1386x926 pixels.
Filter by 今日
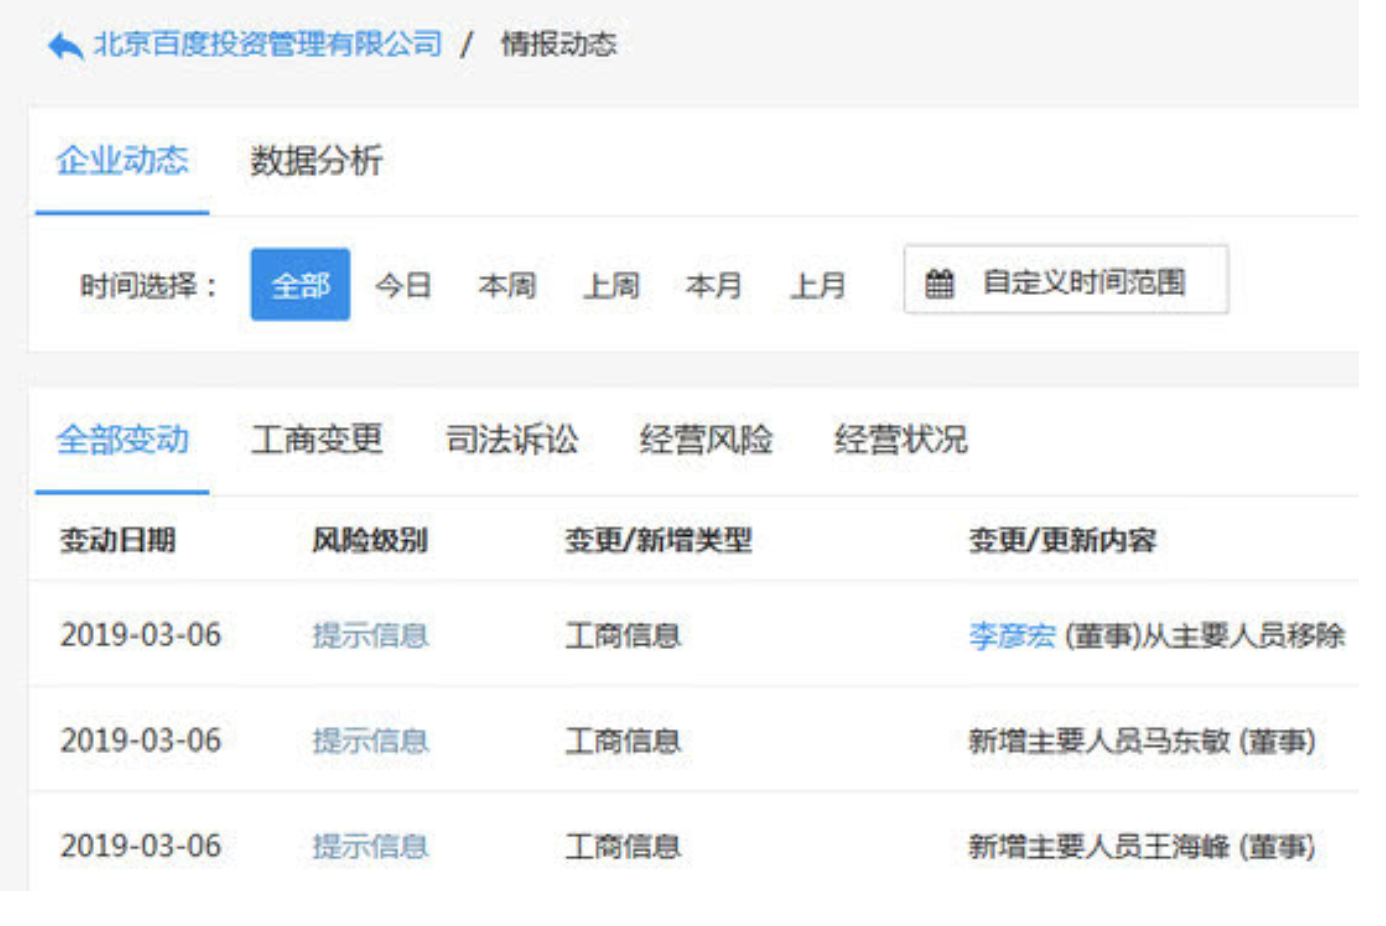[x=403, y=286]
